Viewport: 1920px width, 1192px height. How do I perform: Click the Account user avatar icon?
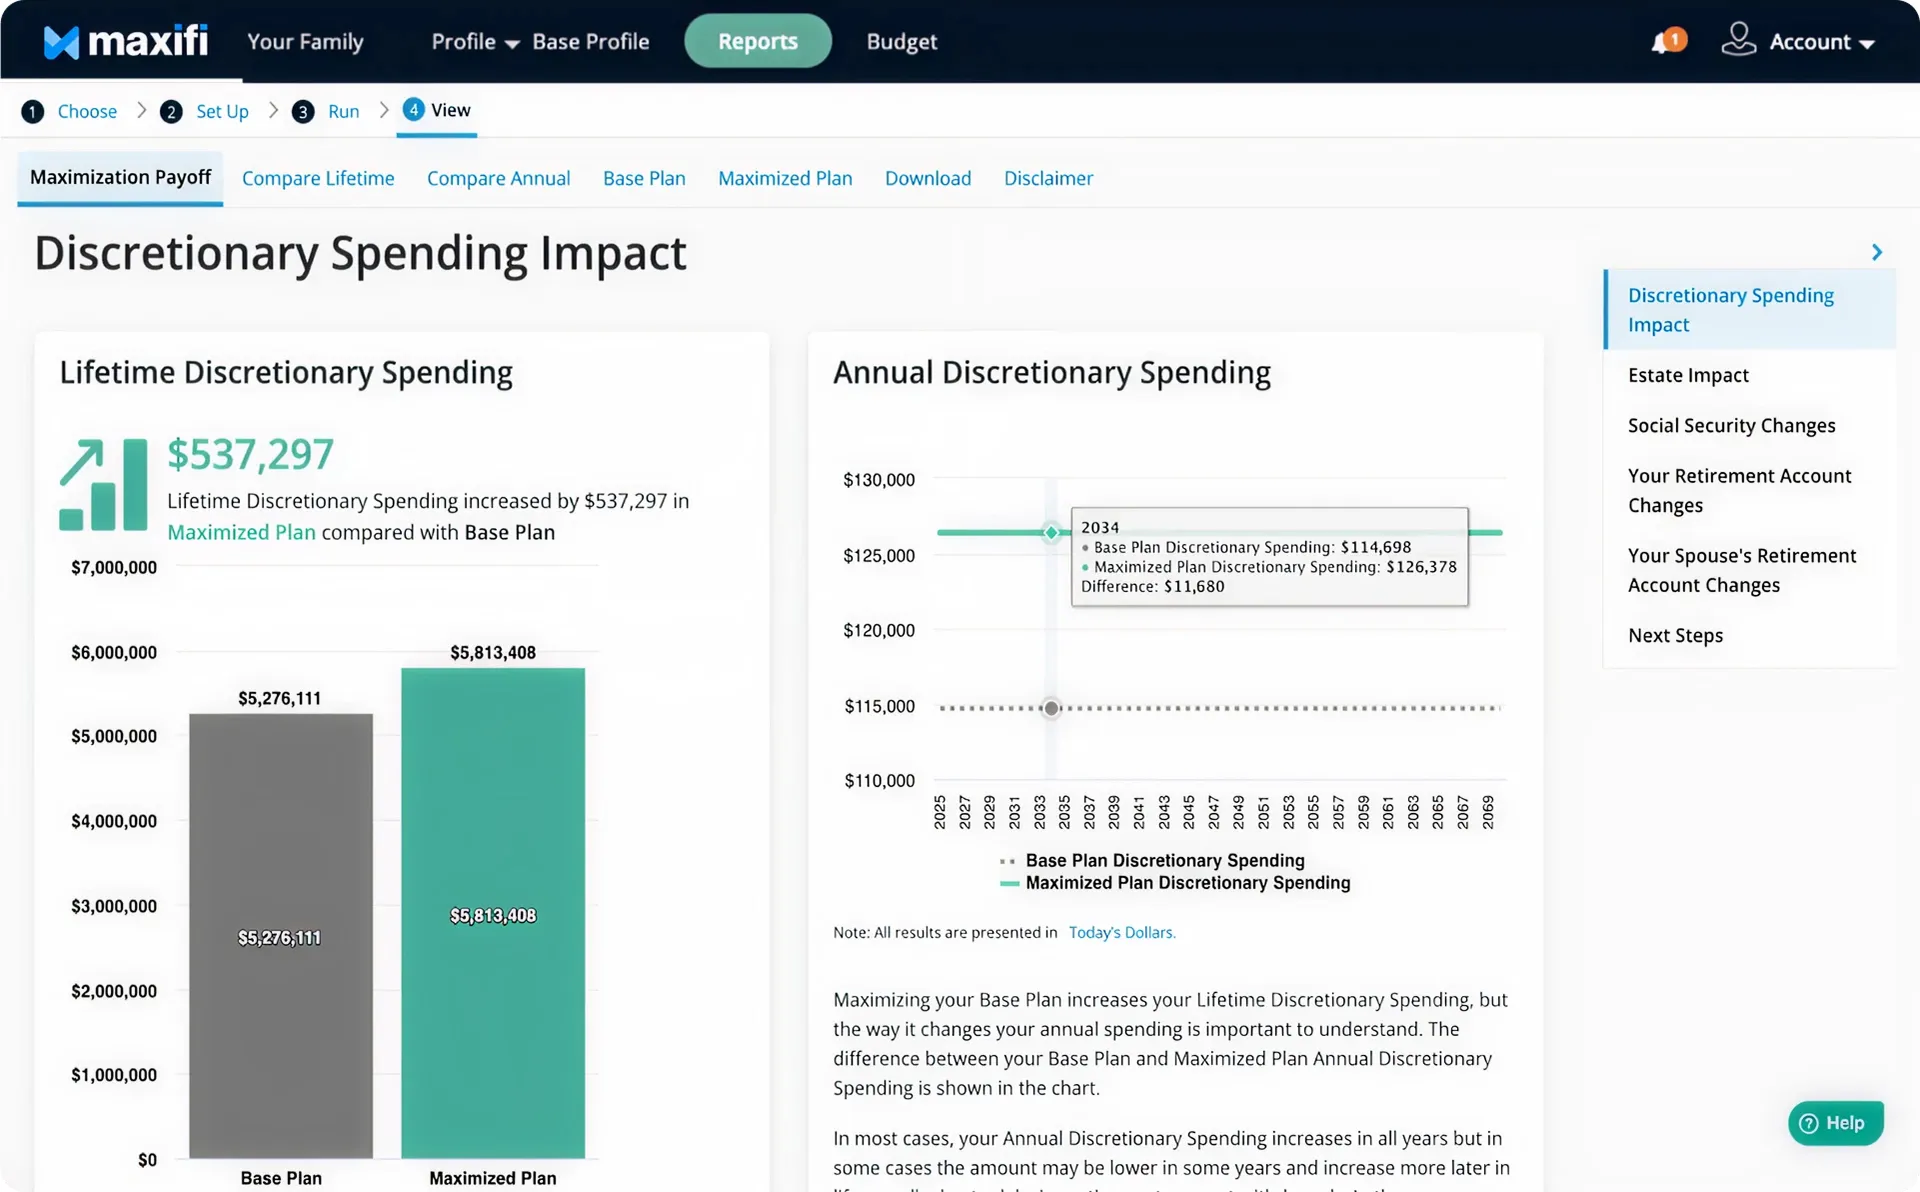pyautogui.click(x=1737, y=41)
